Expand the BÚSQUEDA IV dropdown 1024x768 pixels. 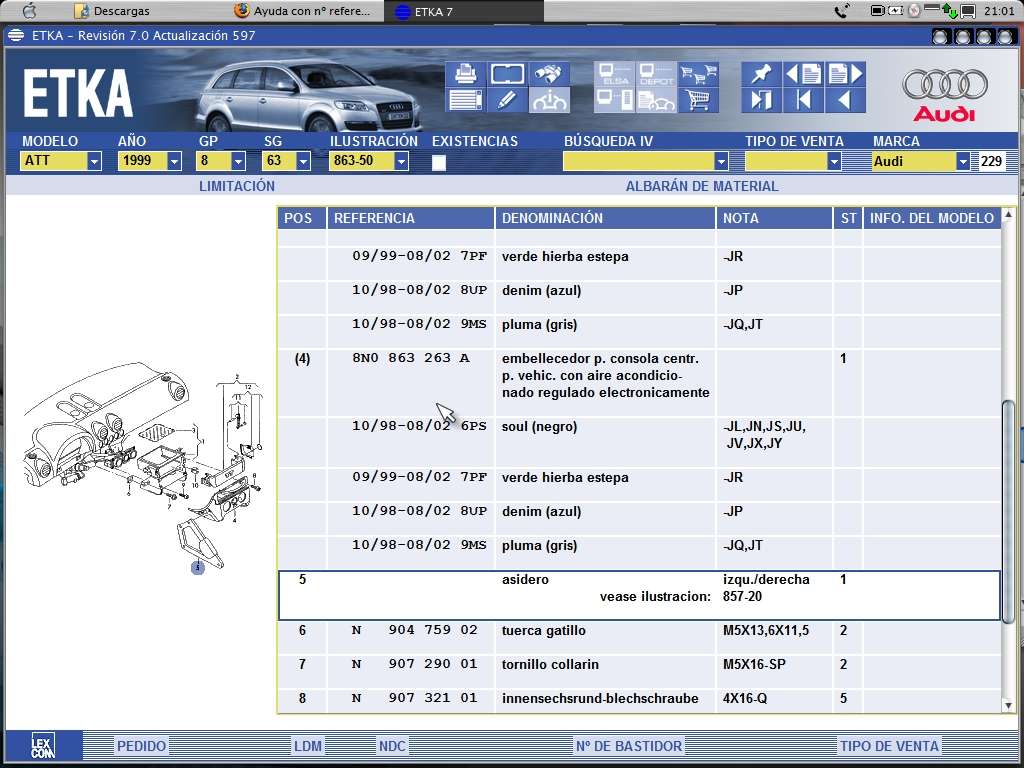(721, 161)
